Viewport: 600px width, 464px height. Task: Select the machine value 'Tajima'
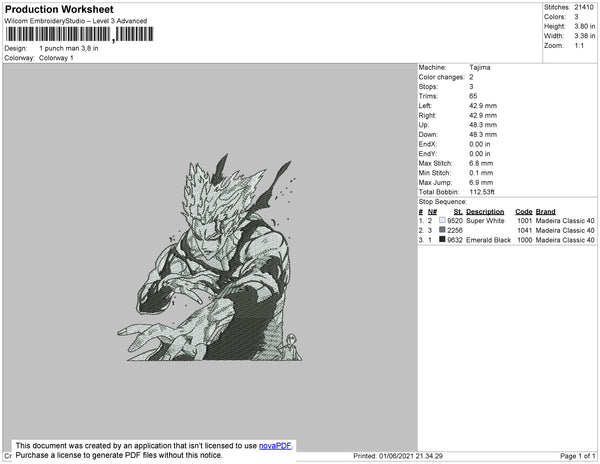tap(479, 67)
